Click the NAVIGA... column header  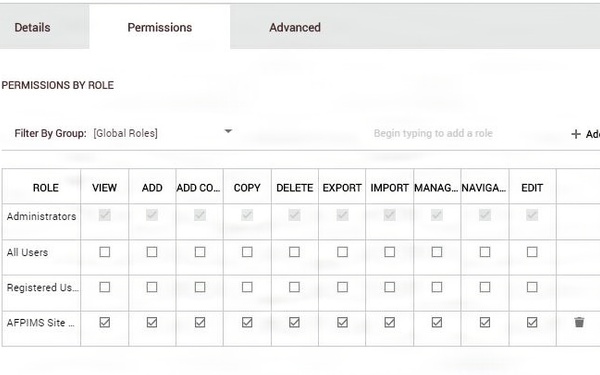[484, 188]
